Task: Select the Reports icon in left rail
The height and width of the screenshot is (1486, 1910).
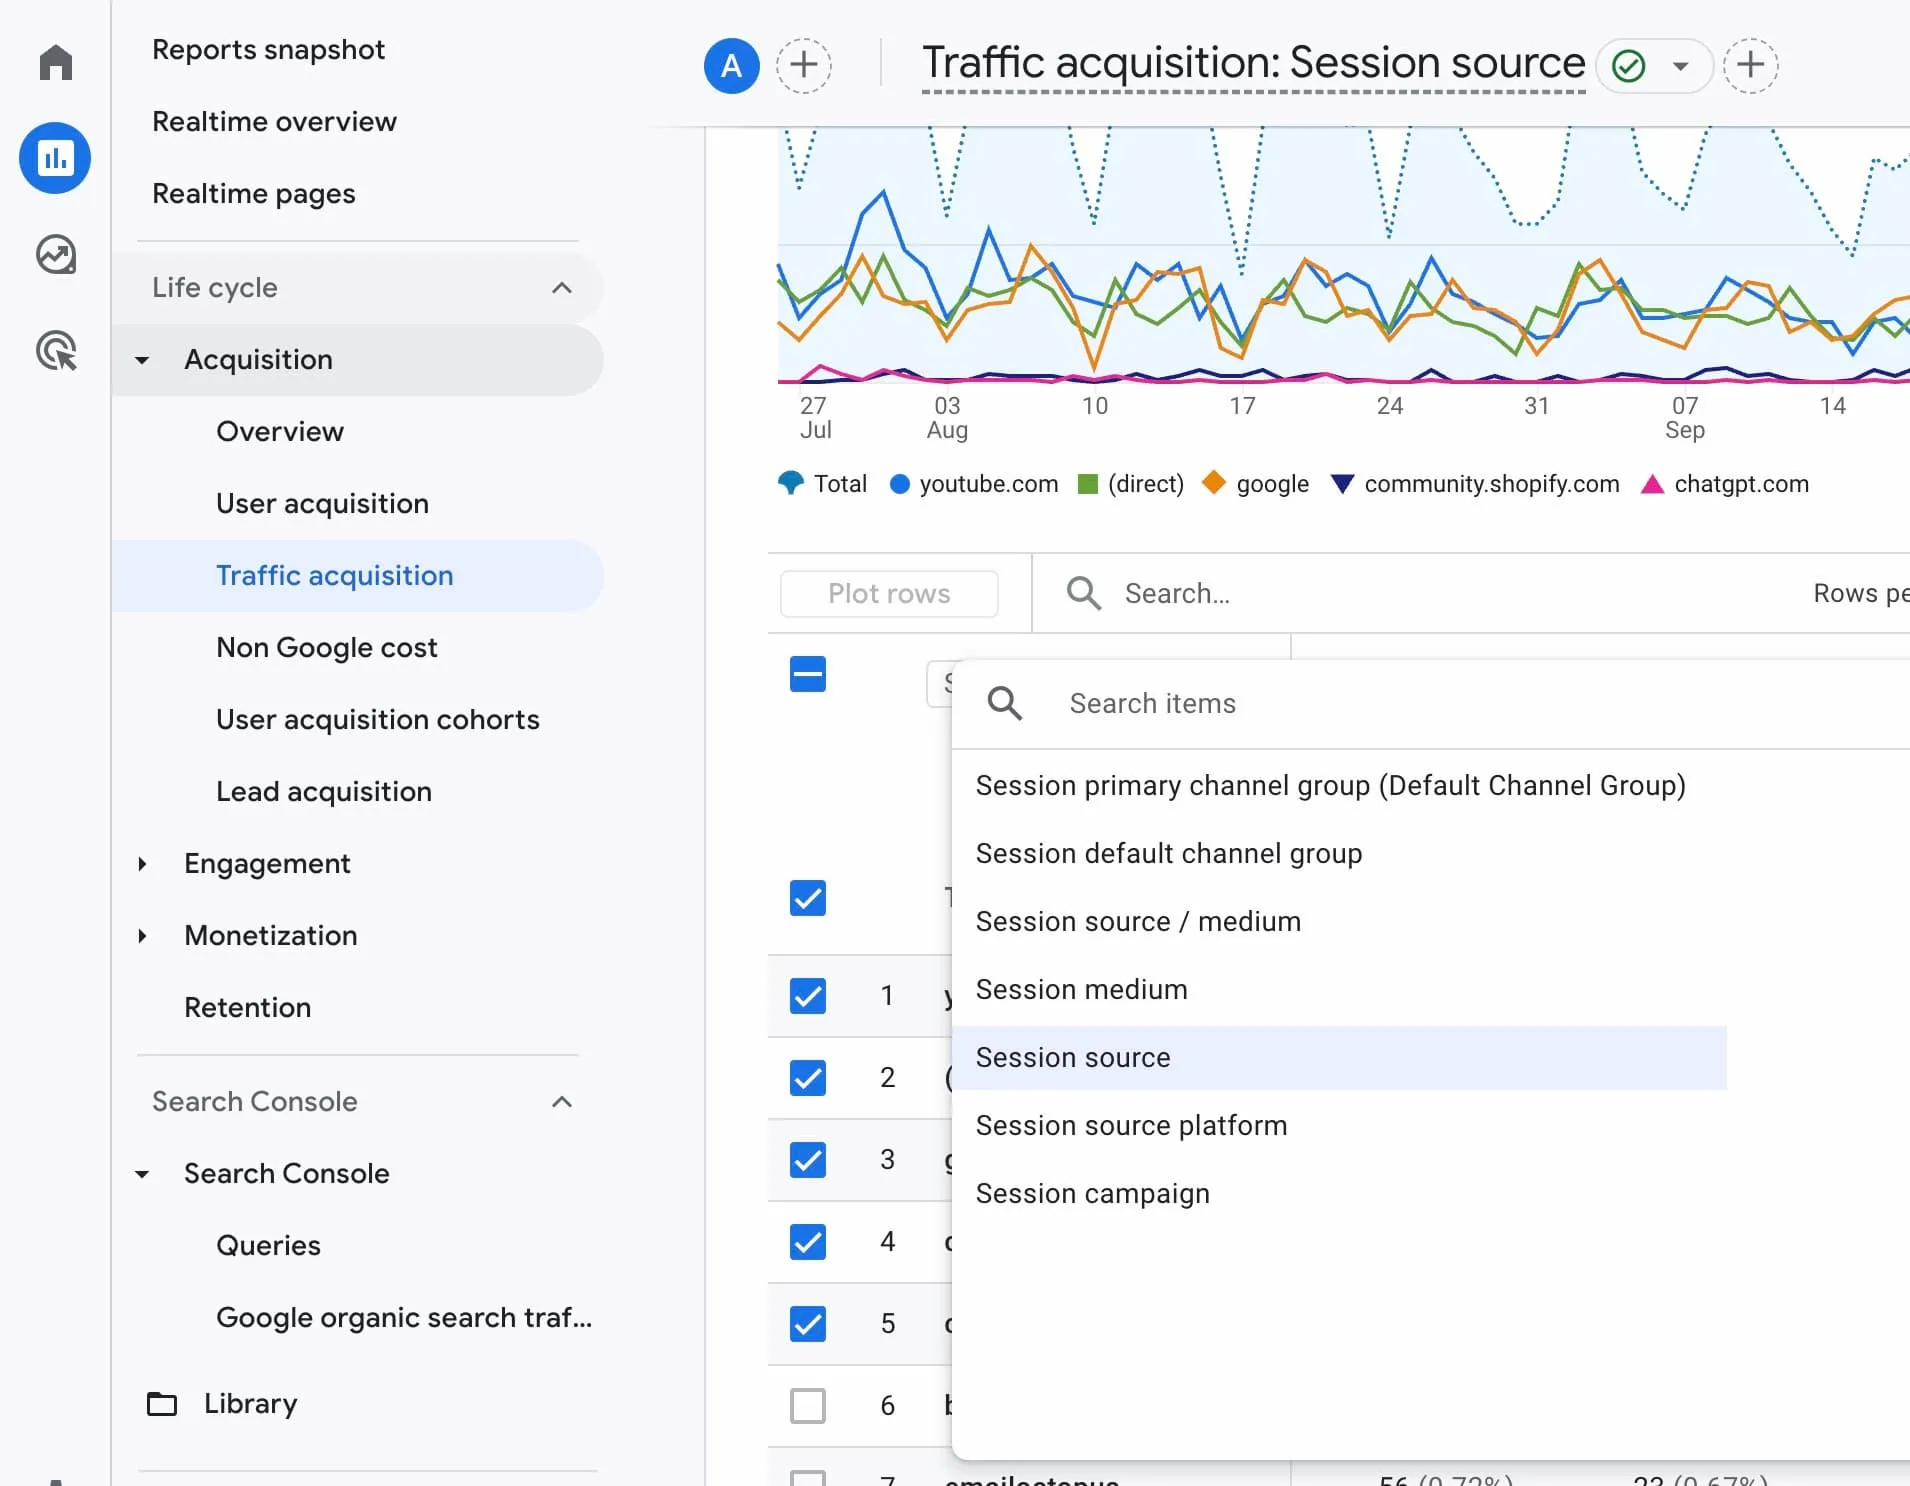Action: 55,157
